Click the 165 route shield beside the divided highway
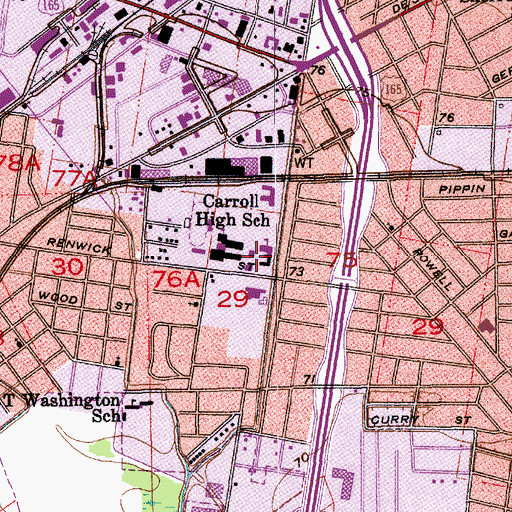The height and width of the screenshot is (512, 512). (x=393, y=89)
